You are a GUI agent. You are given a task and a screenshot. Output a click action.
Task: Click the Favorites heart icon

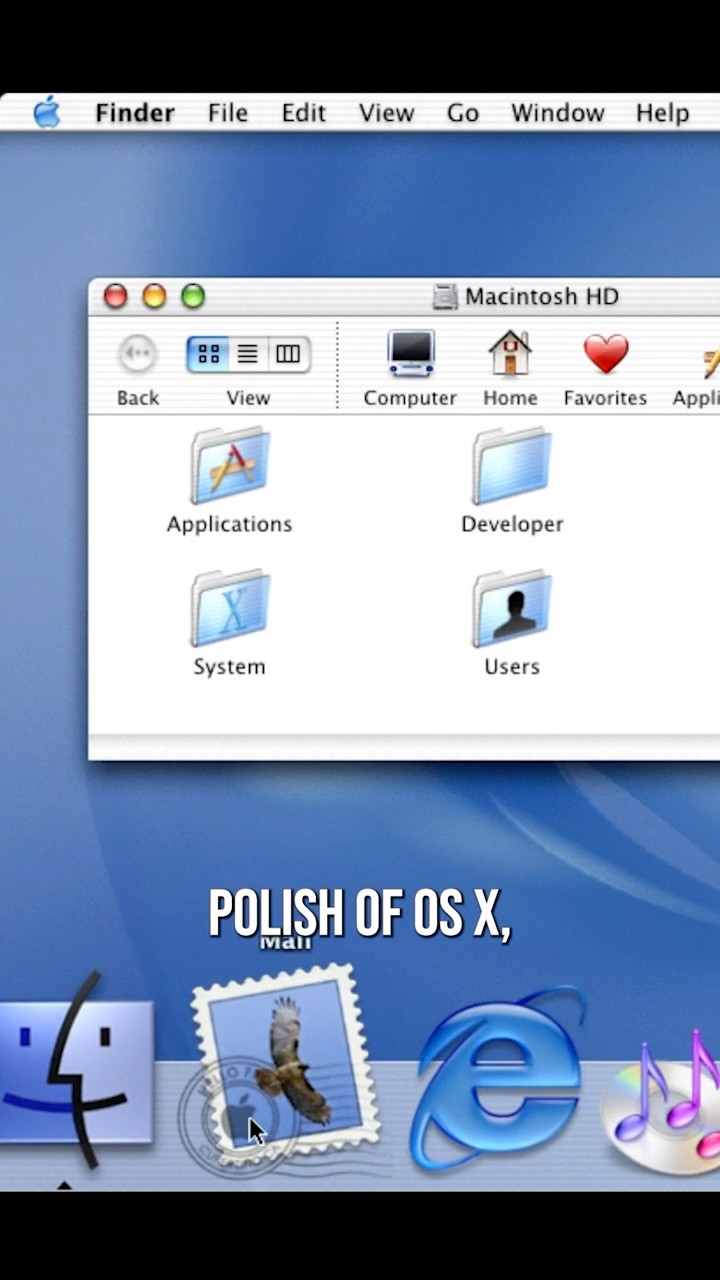(x=606, y=354)
